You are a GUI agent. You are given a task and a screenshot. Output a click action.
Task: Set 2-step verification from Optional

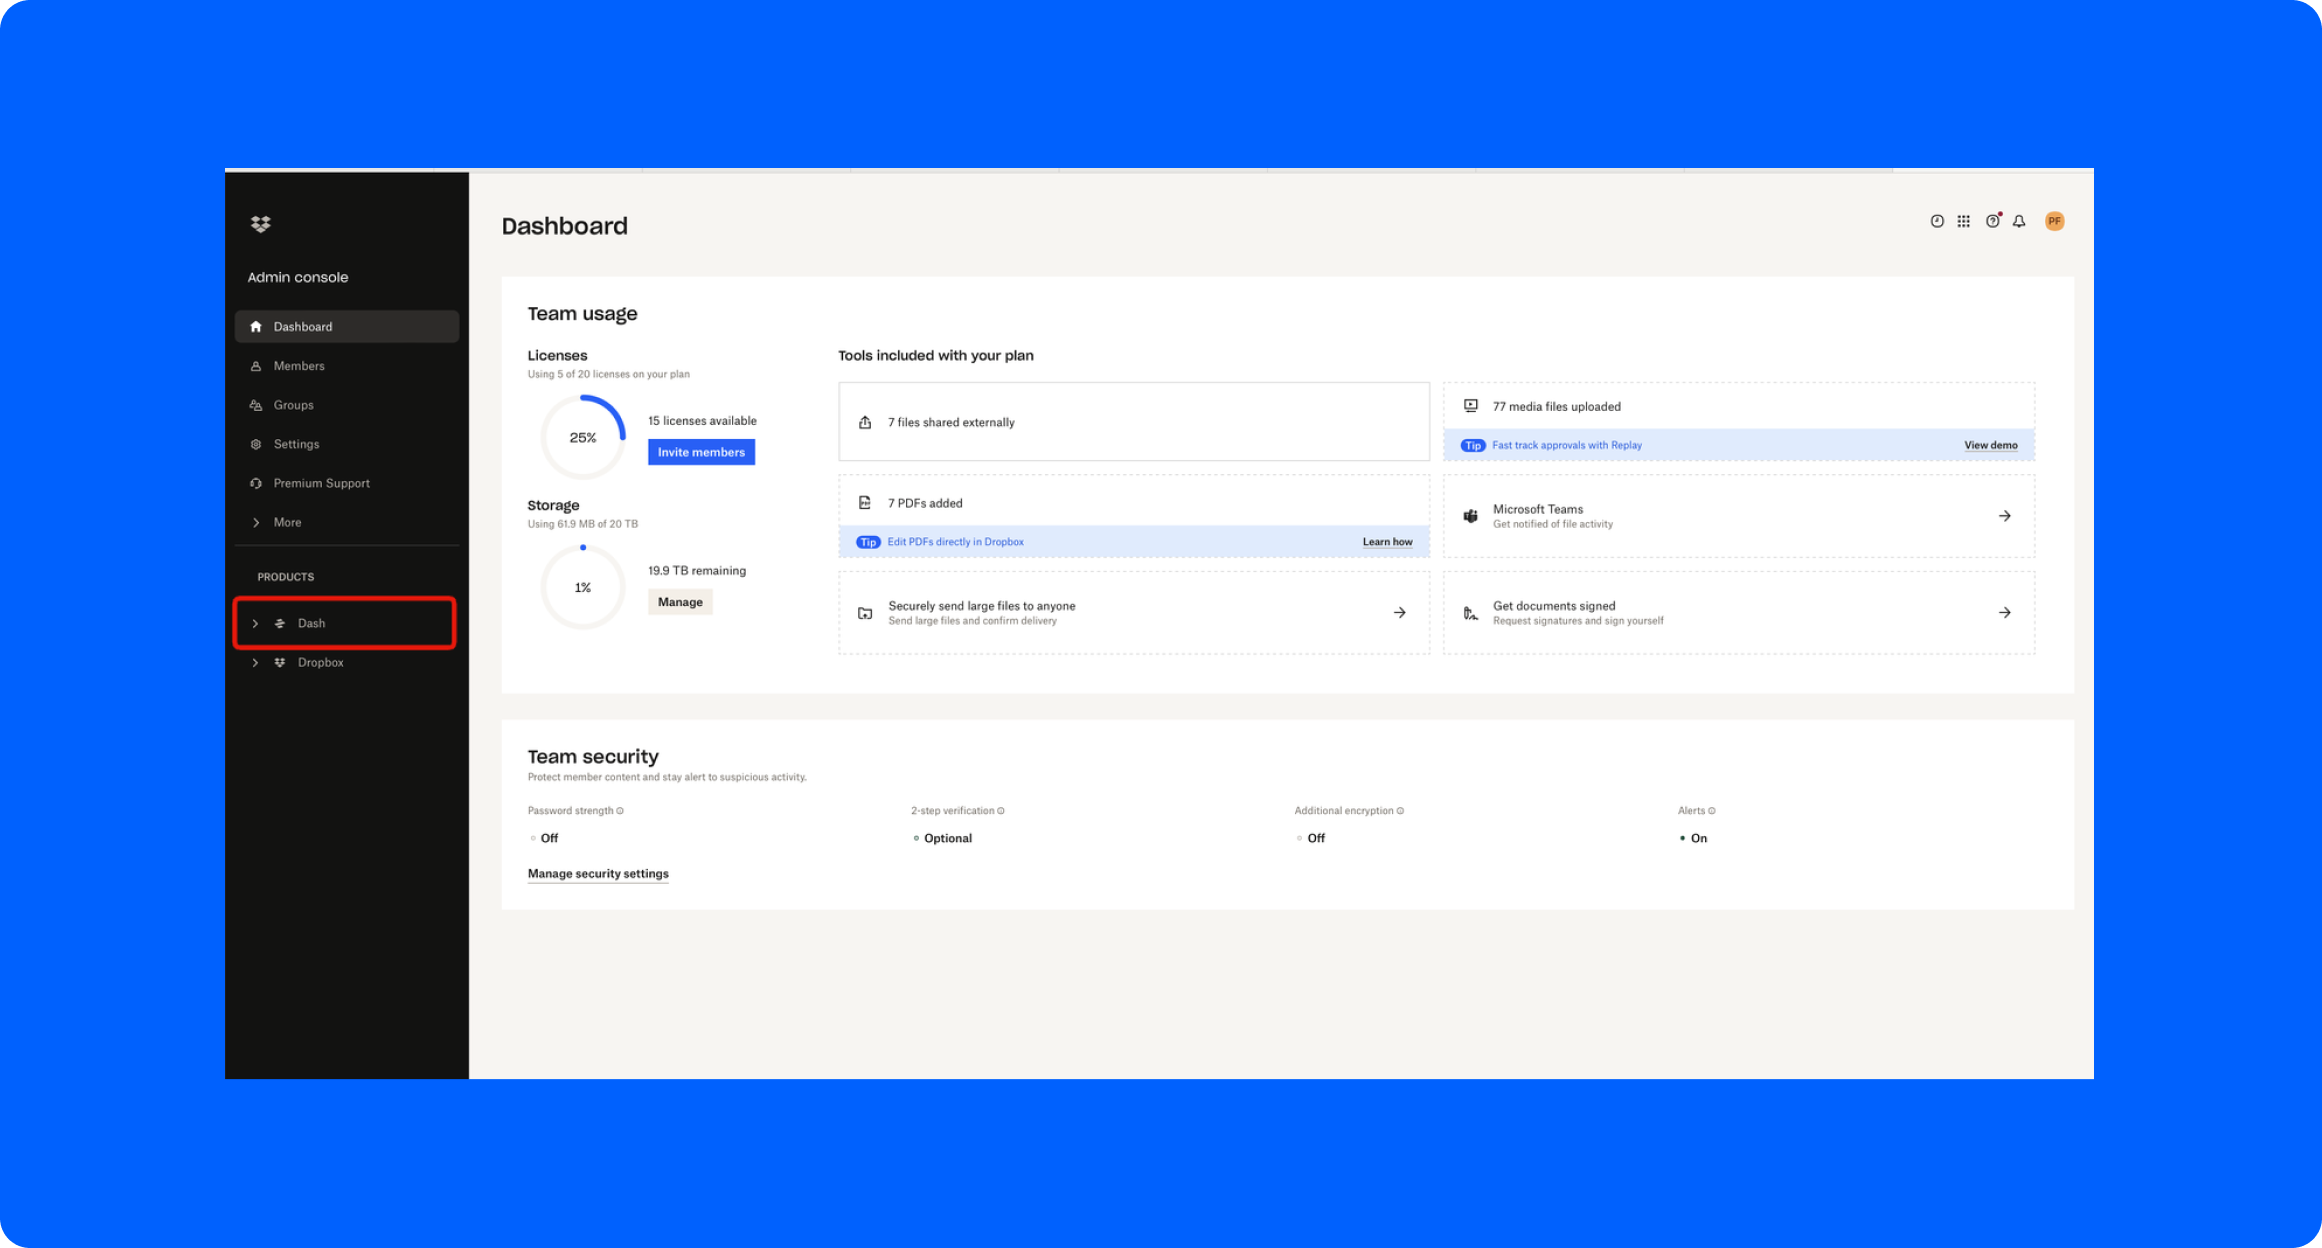[x=946, y=838]
